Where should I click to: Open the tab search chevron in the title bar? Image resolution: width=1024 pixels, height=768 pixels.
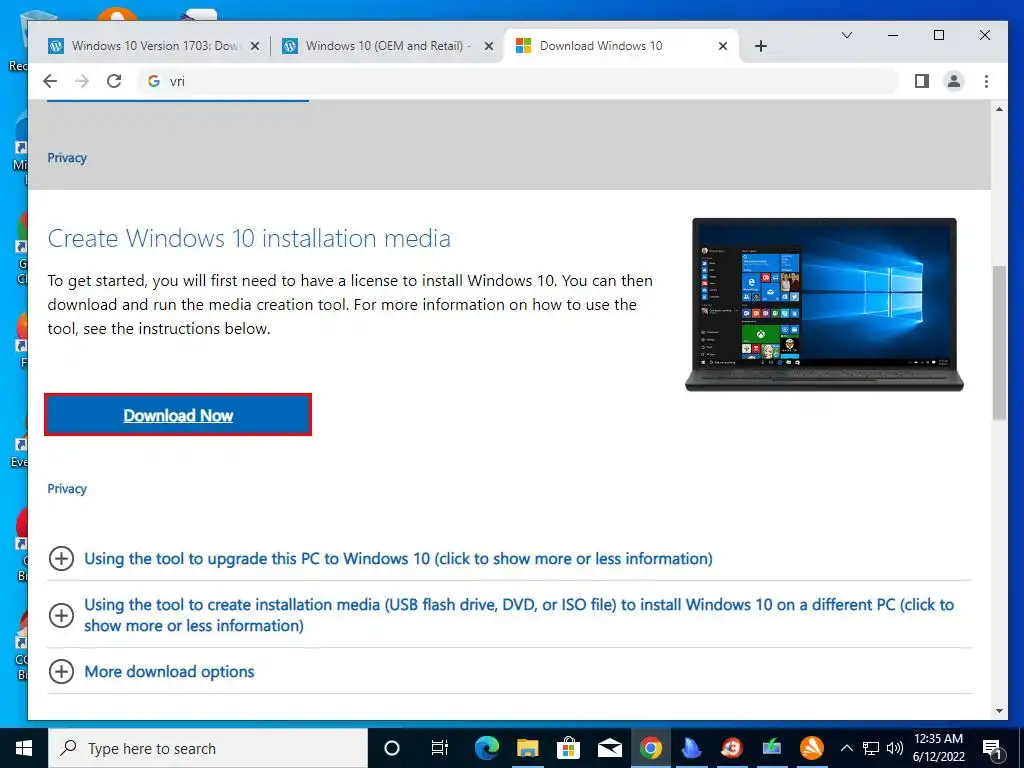[847, 35]
